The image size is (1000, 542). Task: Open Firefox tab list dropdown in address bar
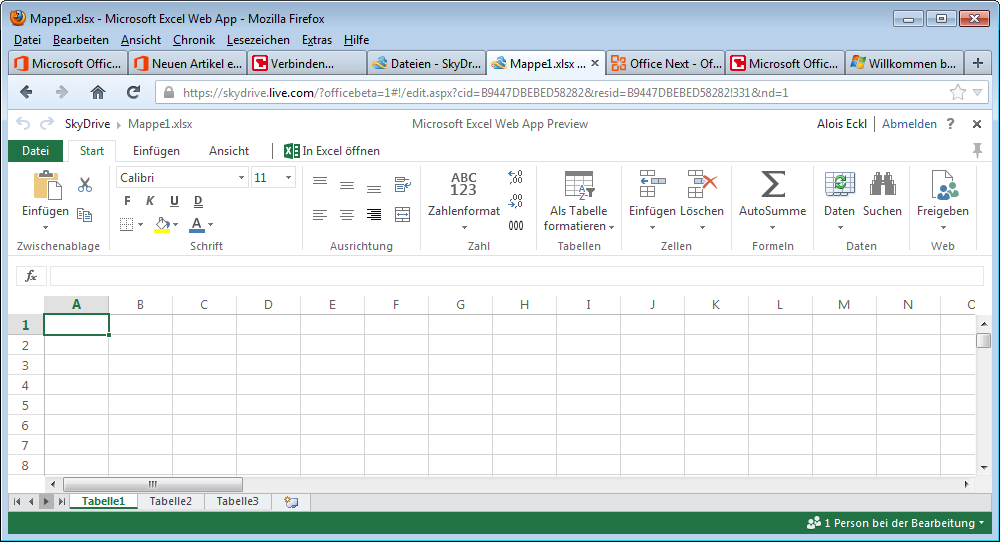pyautogui.click(x=977, y=93)
